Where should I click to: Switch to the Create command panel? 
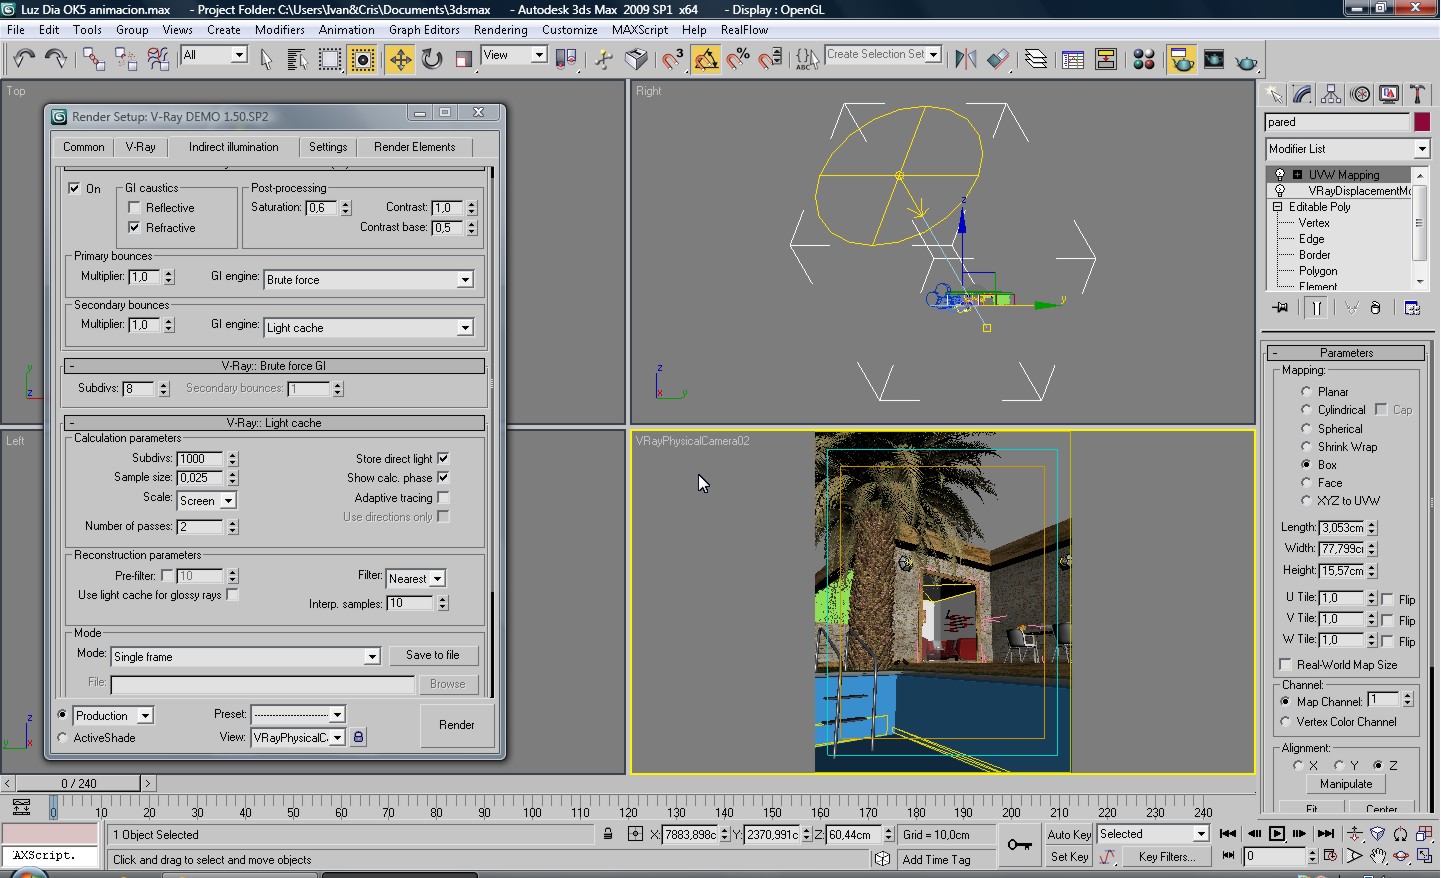point(1274,94)
